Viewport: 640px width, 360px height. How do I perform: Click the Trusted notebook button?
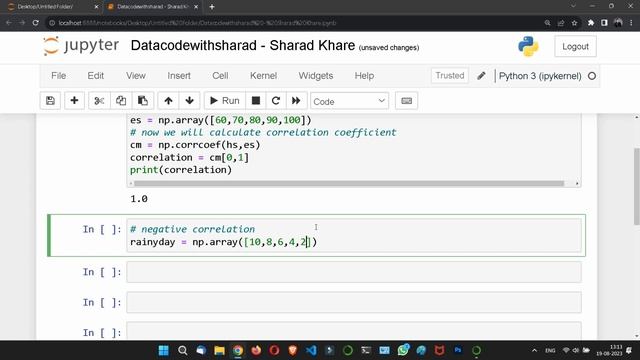pyautogui.click(x=449, y=76)
